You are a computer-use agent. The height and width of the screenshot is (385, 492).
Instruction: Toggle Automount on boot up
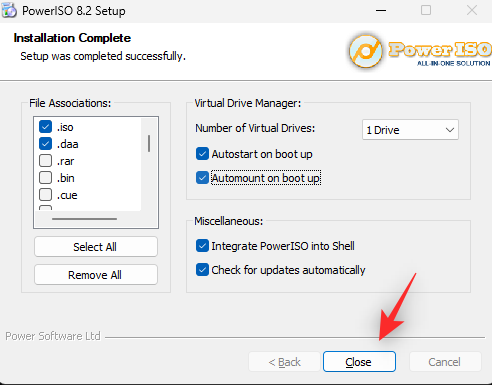coord(202,178)
